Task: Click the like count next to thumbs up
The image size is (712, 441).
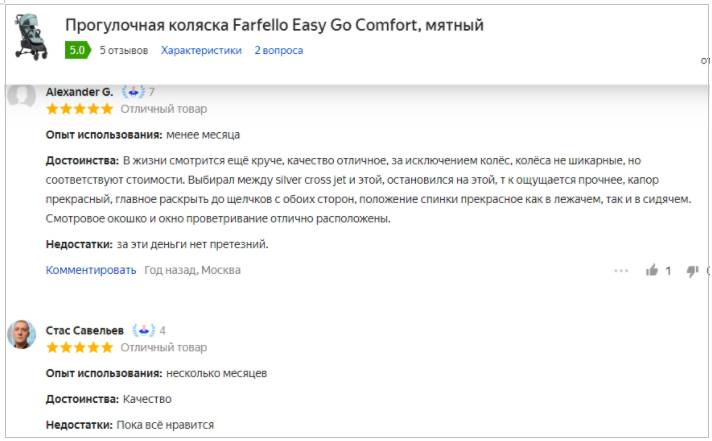Action: pyautogui.click(x=668, y=270)
